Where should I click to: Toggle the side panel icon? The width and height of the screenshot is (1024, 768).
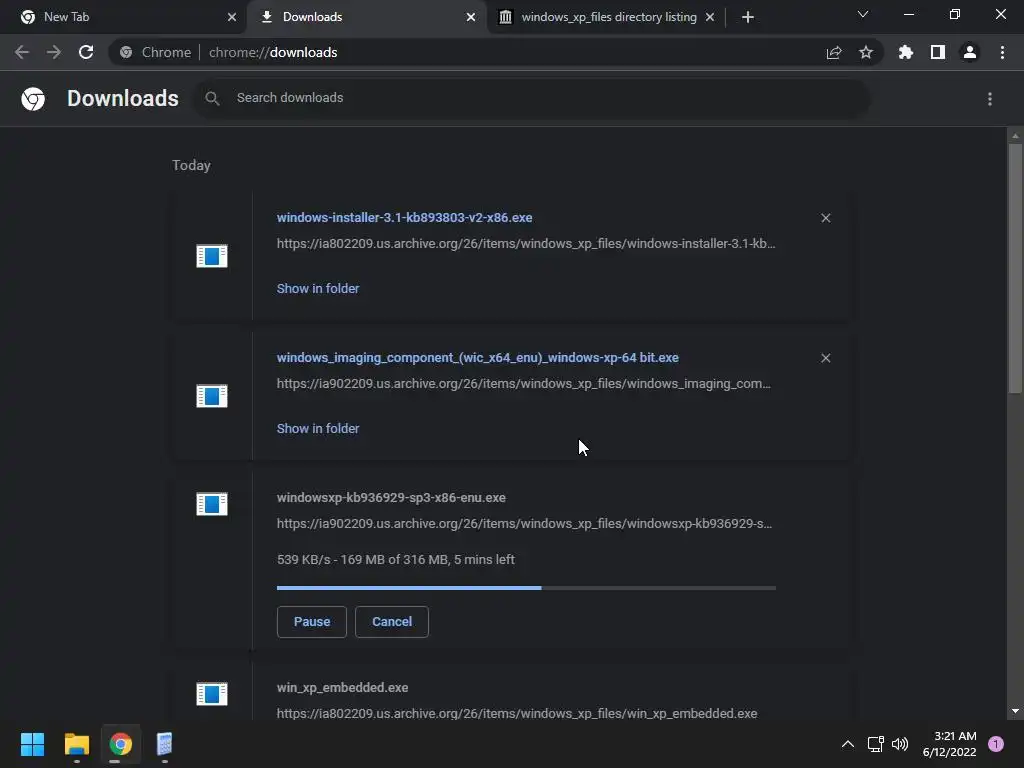[938, 52]
